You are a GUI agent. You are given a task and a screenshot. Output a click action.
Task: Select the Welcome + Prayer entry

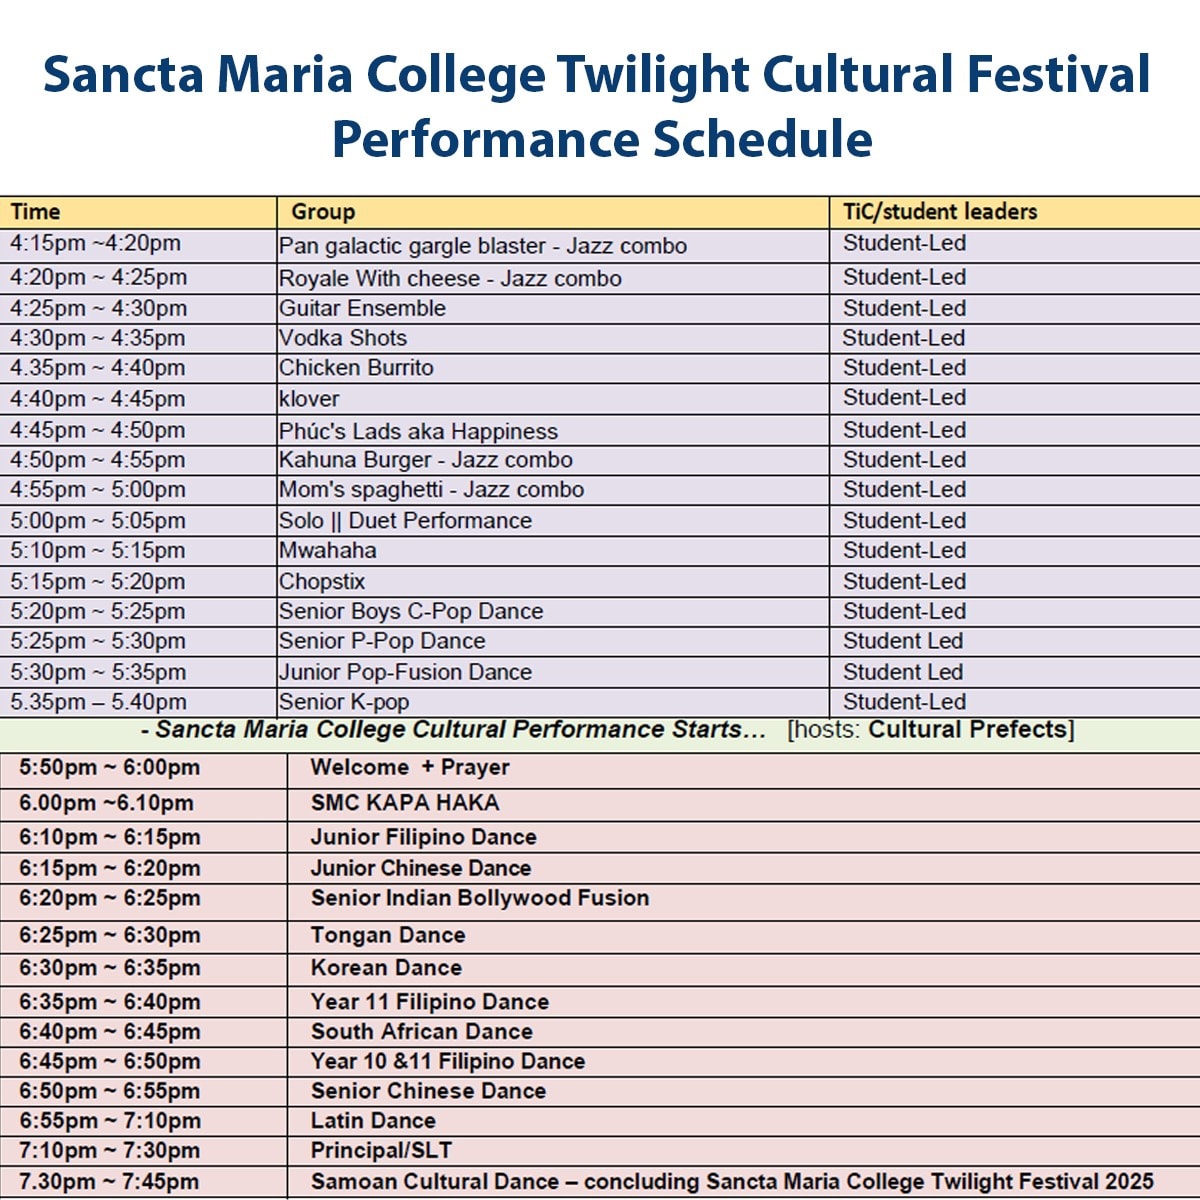click(410, 768)
